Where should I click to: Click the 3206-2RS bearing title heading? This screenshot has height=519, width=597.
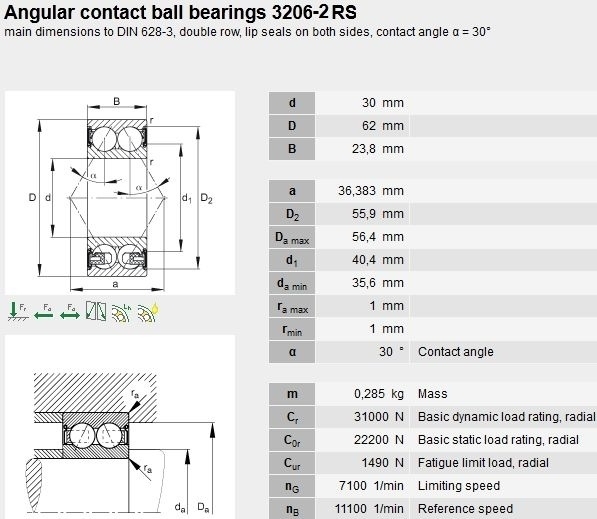click(x=180, y=12)
